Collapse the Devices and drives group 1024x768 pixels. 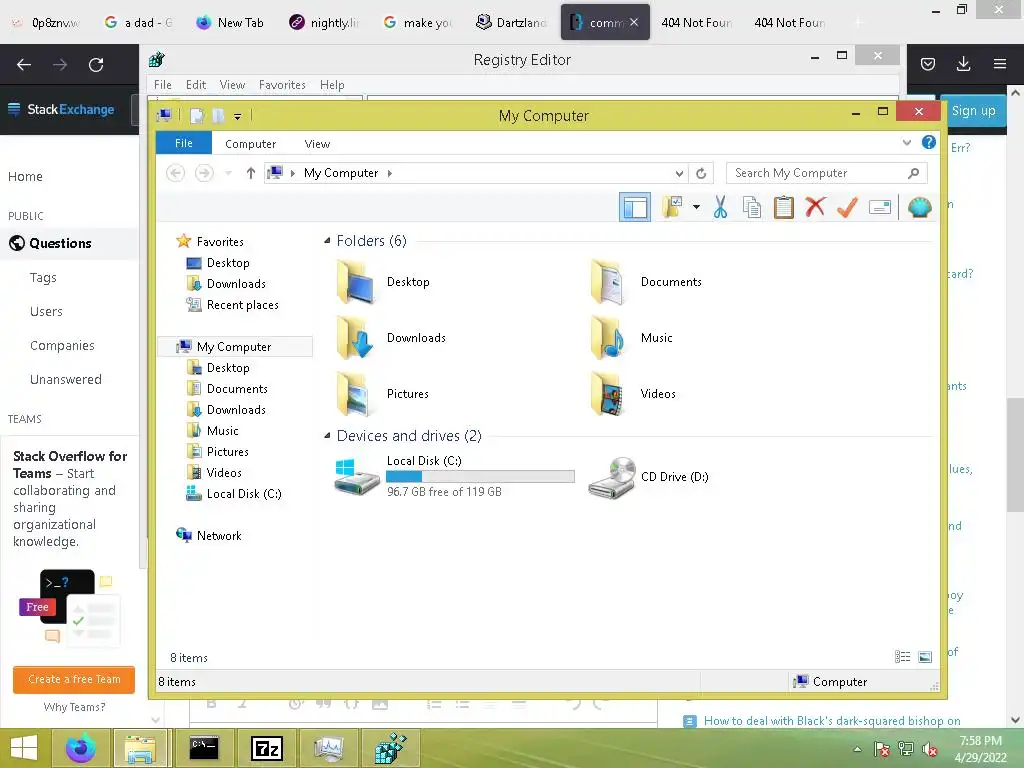(x=327, y=436)
